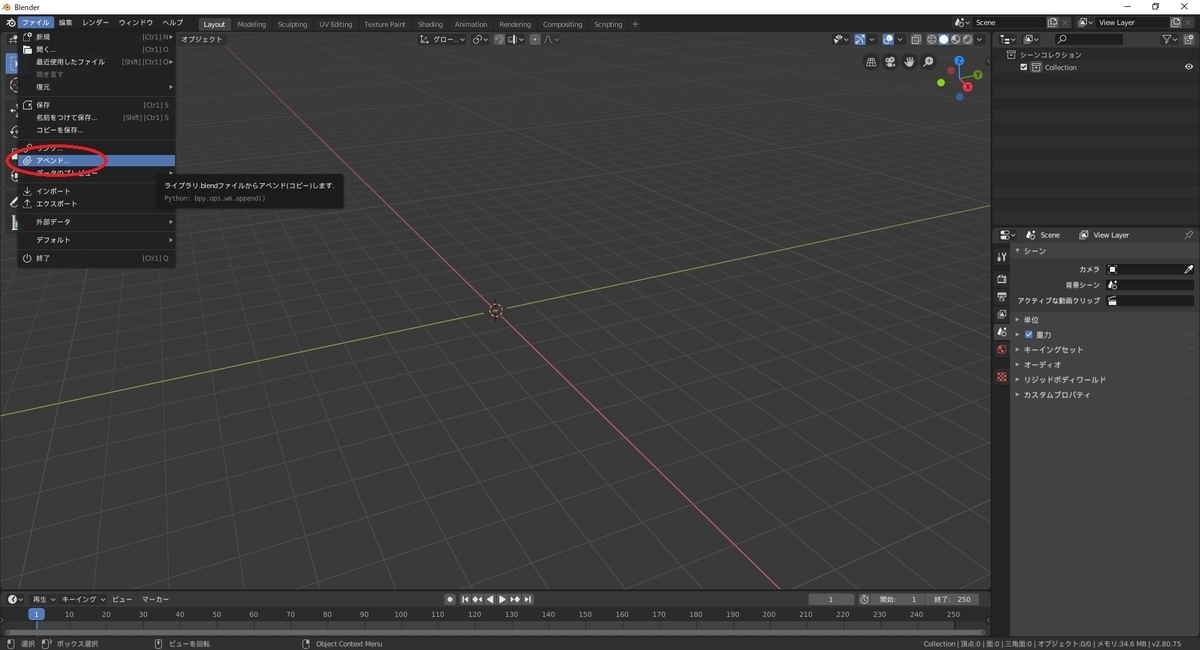
Task: Hide Collection with eye icon
Action: point(1189,67)
